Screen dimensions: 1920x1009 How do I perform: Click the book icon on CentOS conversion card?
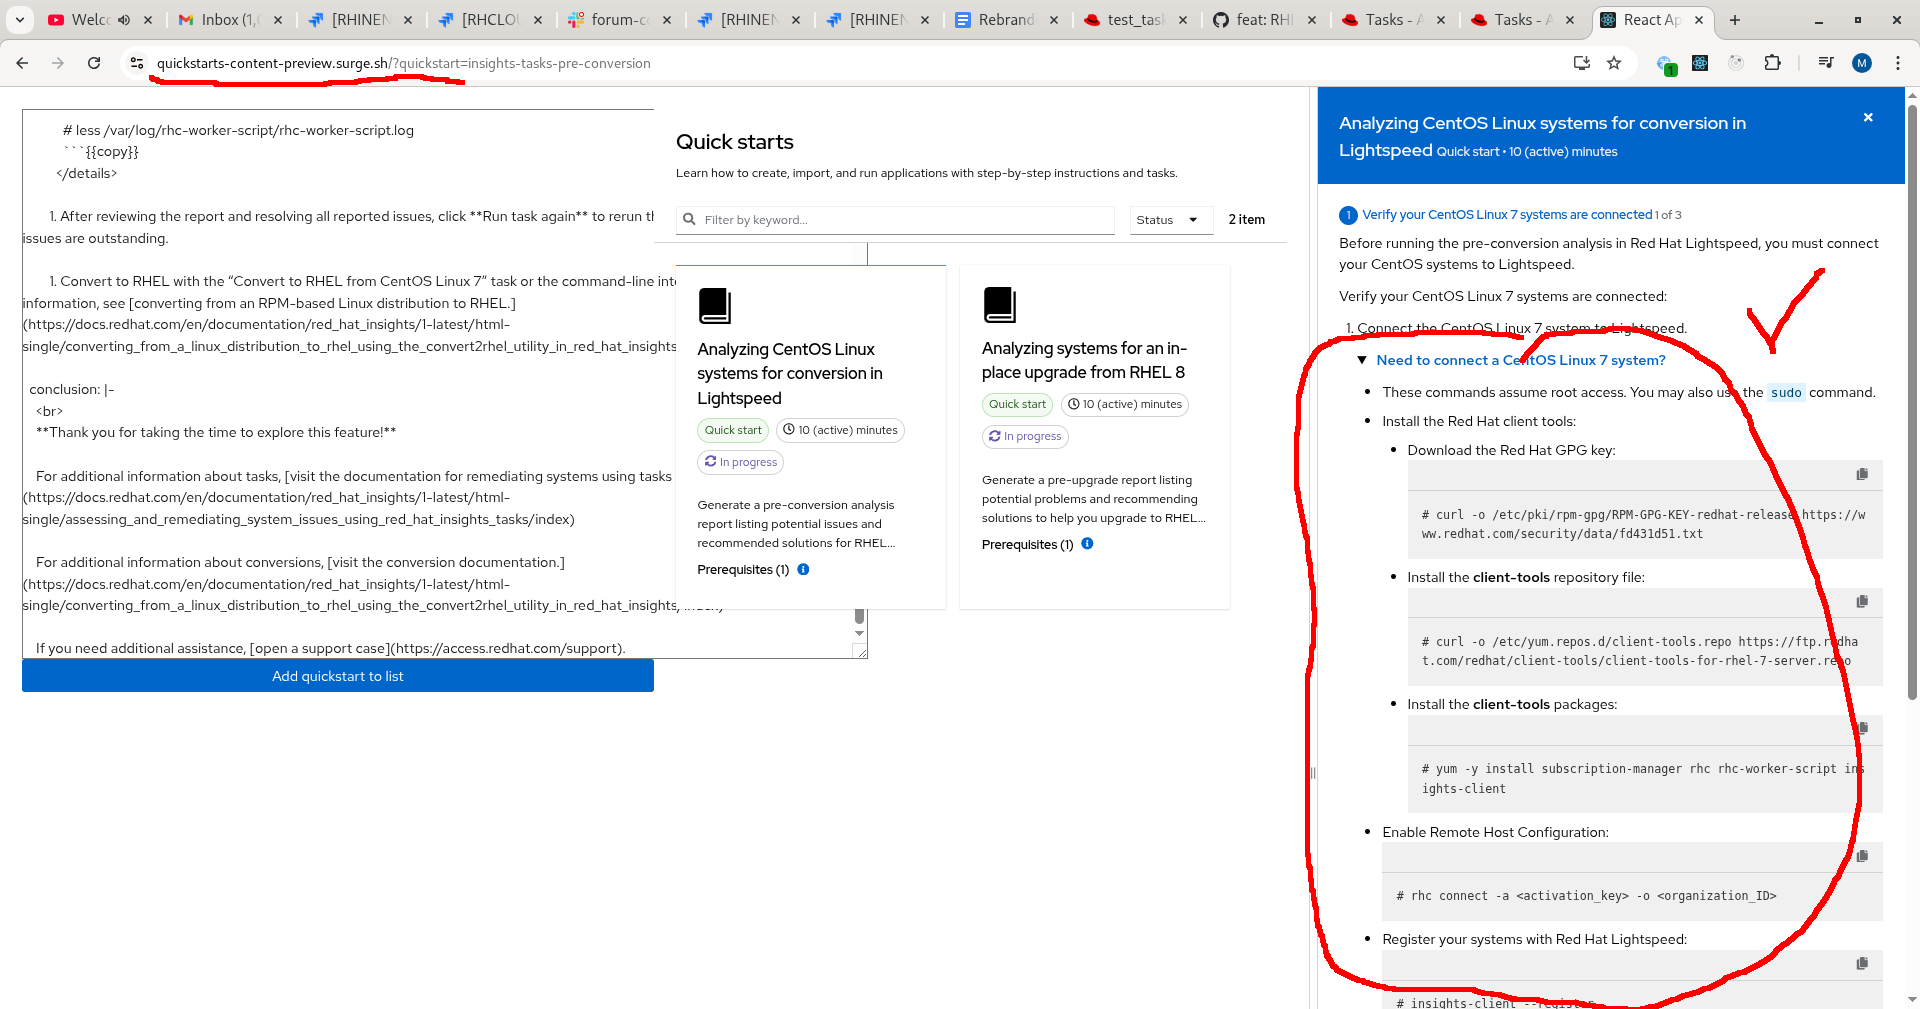click(x=715, y=305)
